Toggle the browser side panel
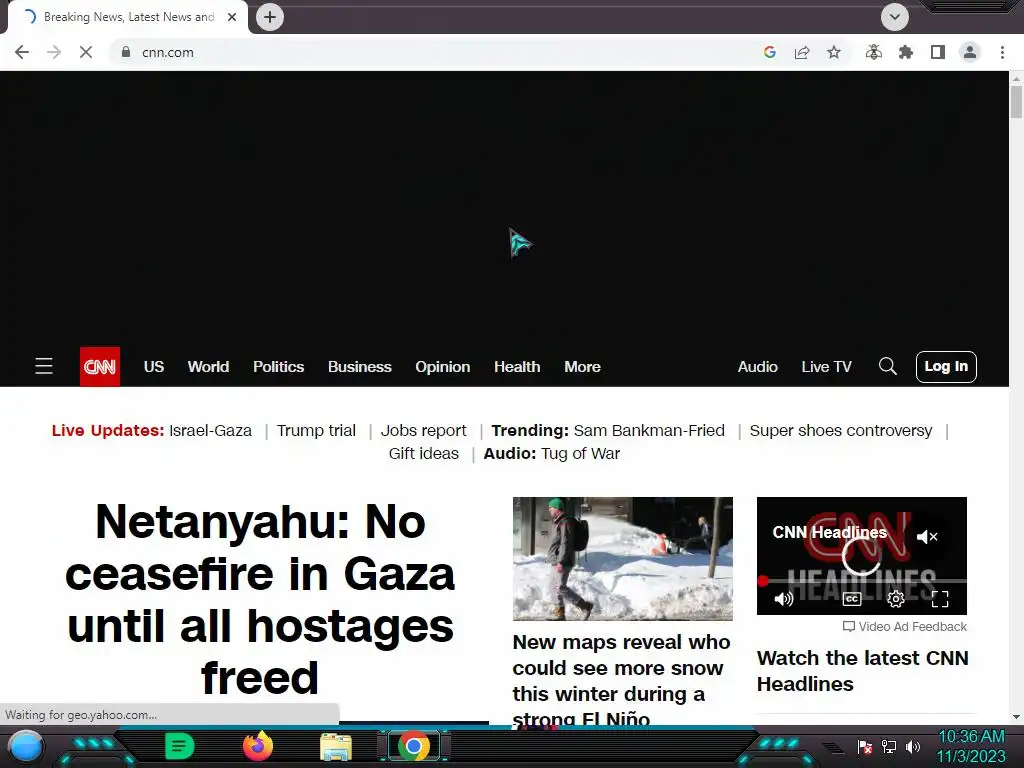The image size is (1024, 768). click(938, 52)
